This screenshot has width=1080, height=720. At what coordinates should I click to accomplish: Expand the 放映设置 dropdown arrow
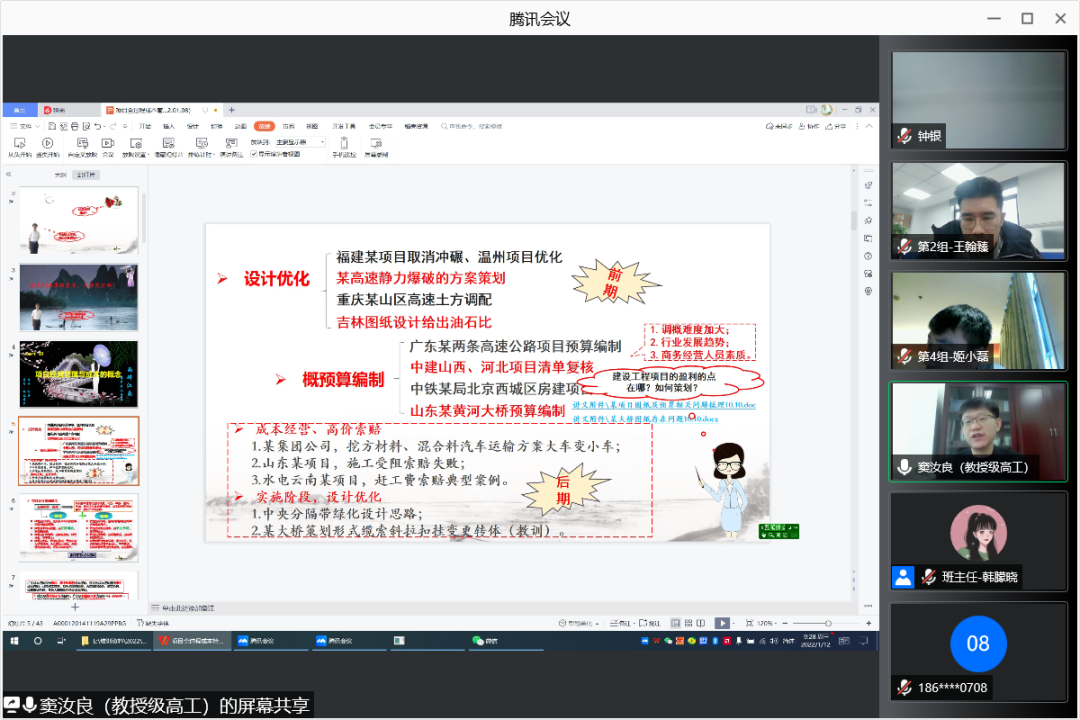pyautogui.click(x=148, y=155)
